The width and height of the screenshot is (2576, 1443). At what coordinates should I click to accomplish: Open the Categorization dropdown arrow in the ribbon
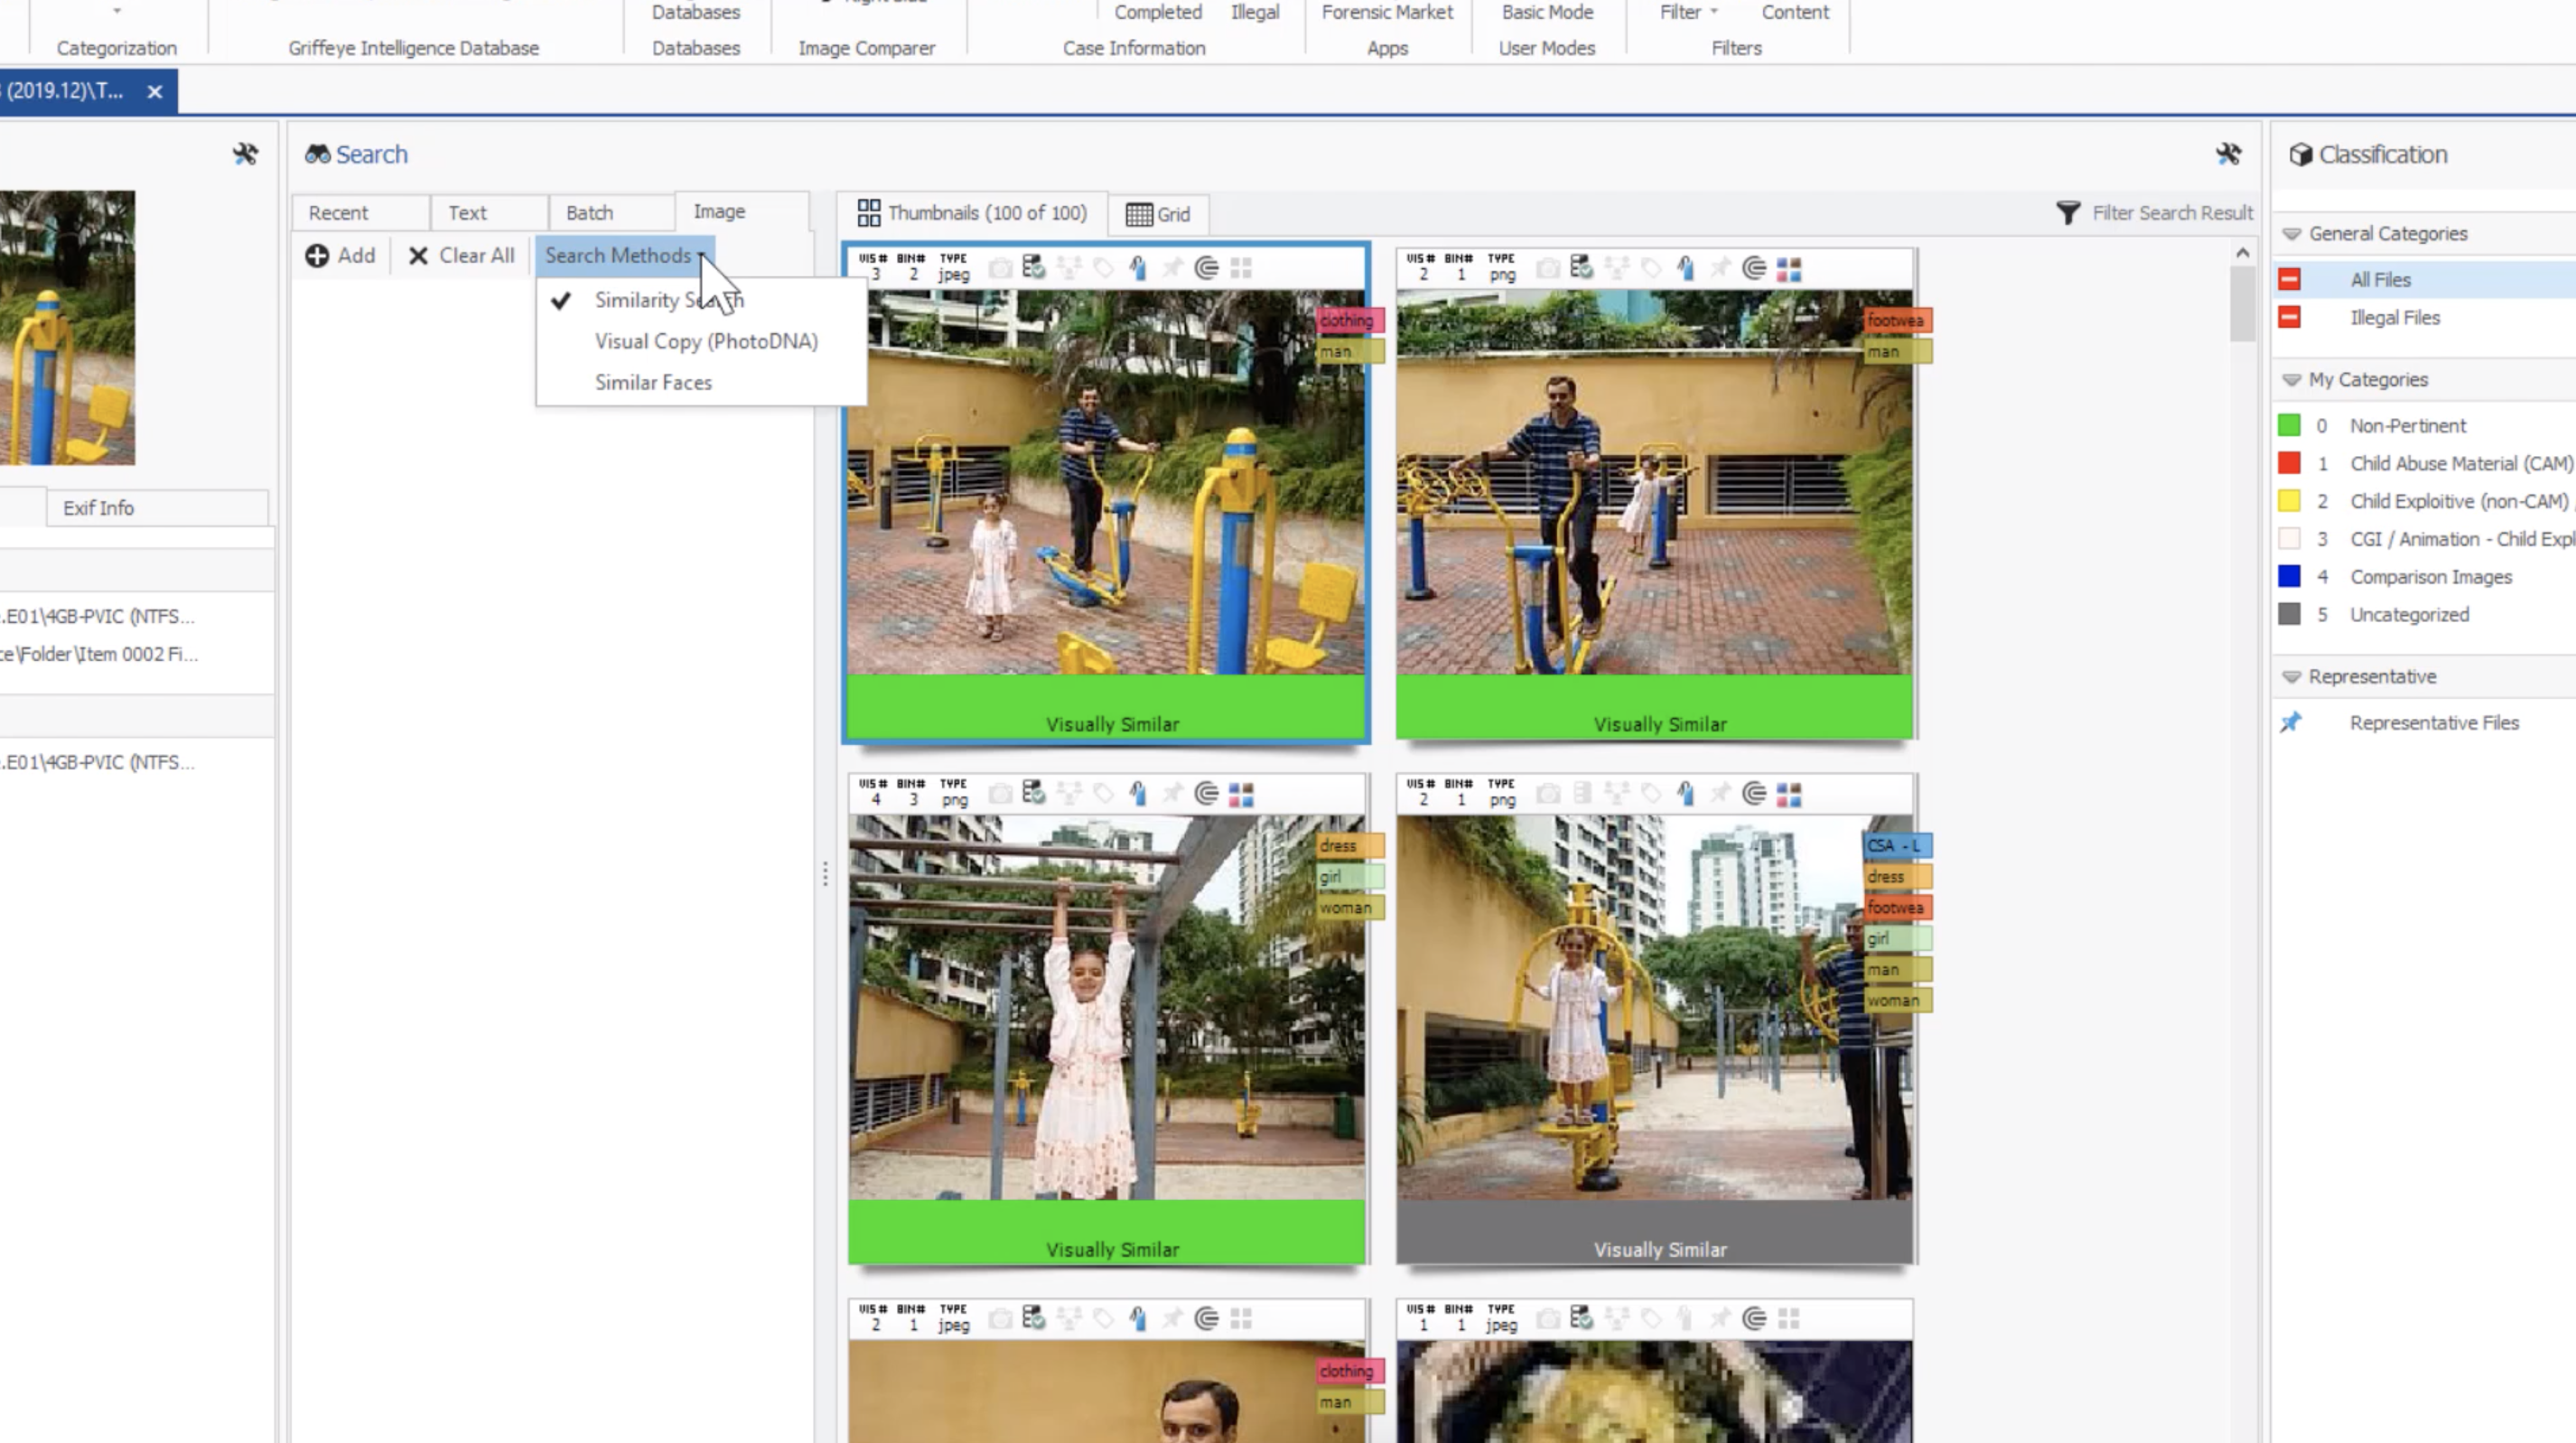(117, 11)
